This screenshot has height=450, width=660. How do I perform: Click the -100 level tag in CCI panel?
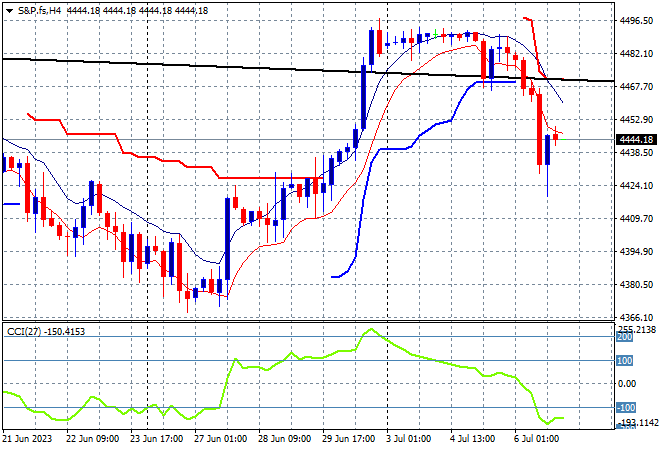pos(626,407)
